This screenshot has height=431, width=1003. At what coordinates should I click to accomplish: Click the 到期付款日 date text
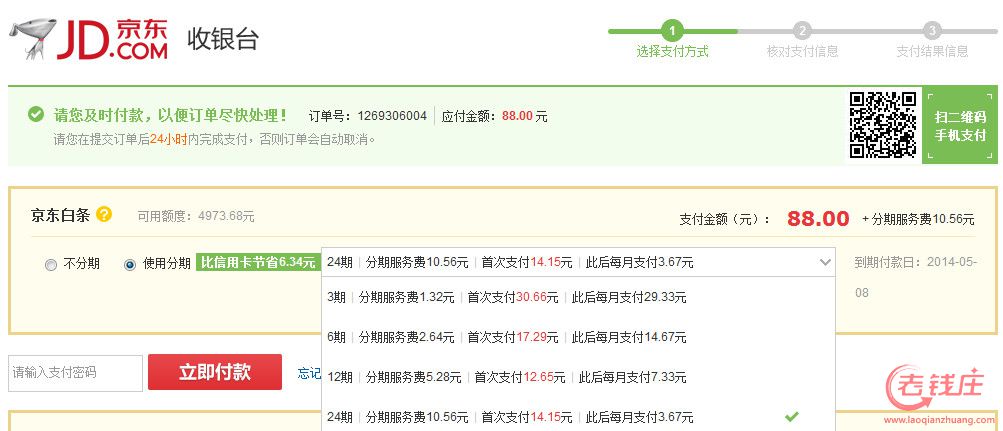pos(916,277)
